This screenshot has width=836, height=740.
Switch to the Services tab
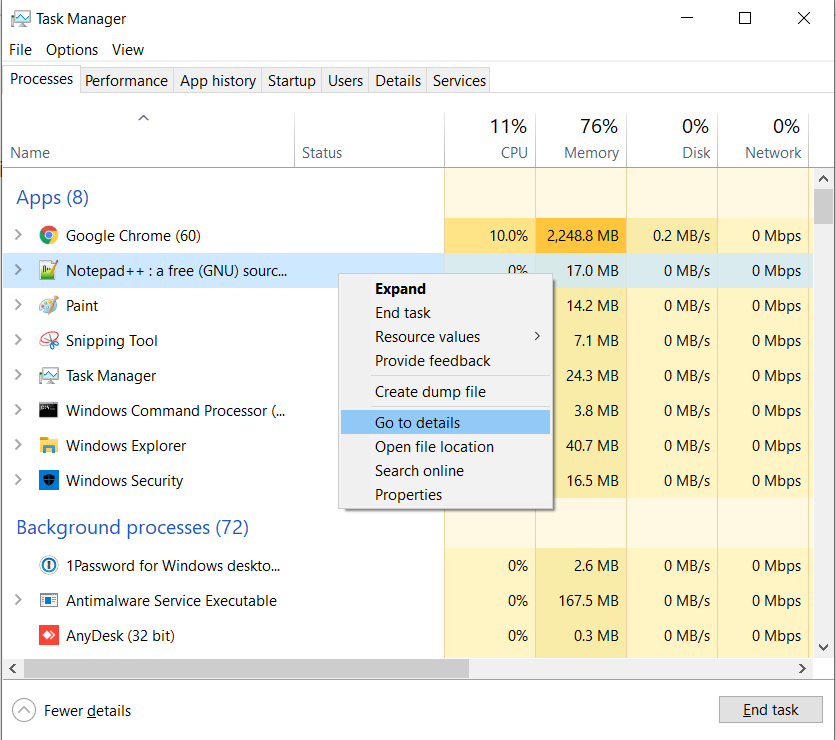459,81
